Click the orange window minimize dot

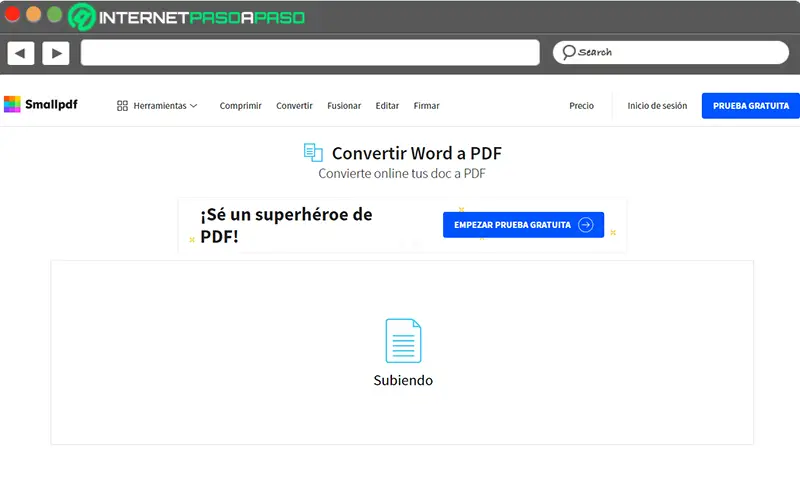pyautogui.click(x=33, y=14)
